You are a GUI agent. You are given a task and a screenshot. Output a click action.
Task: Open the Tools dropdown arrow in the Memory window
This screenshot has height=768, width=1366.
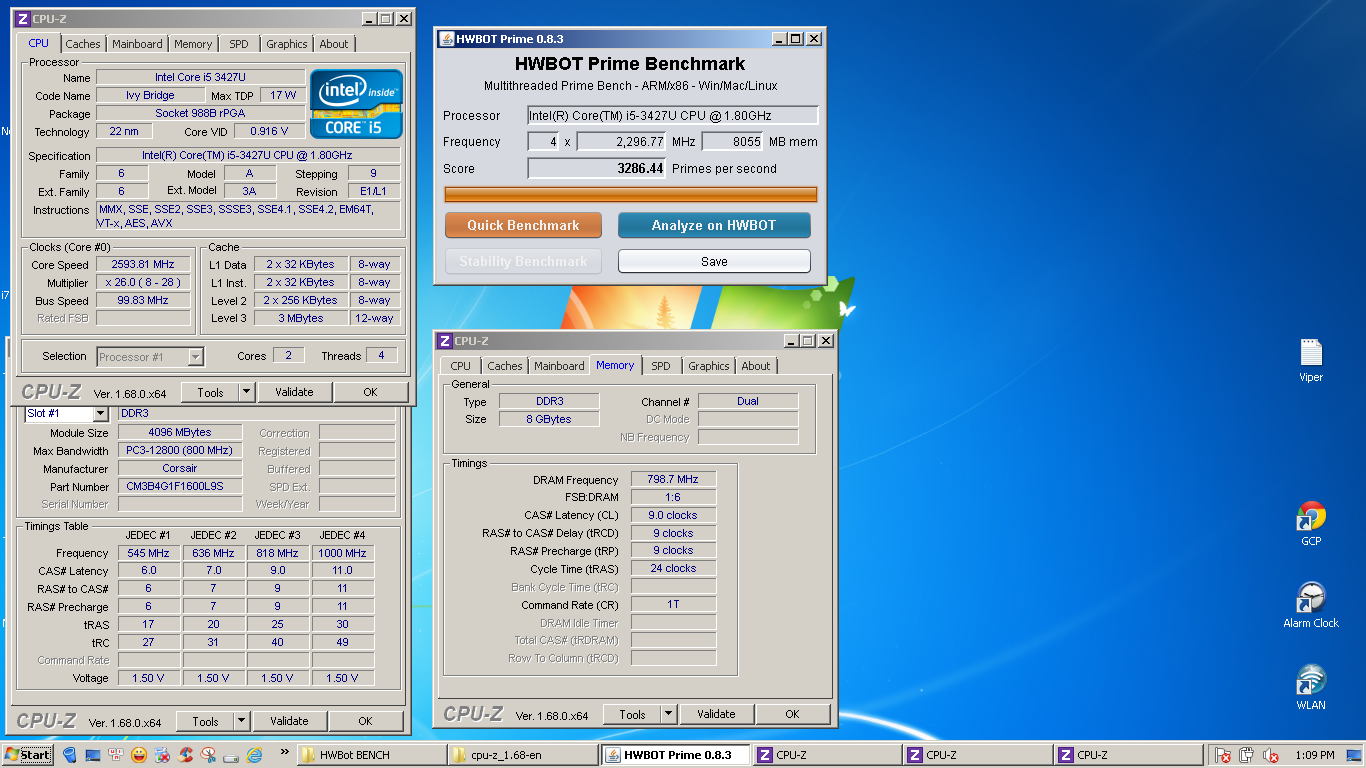[x=668, y=714]
